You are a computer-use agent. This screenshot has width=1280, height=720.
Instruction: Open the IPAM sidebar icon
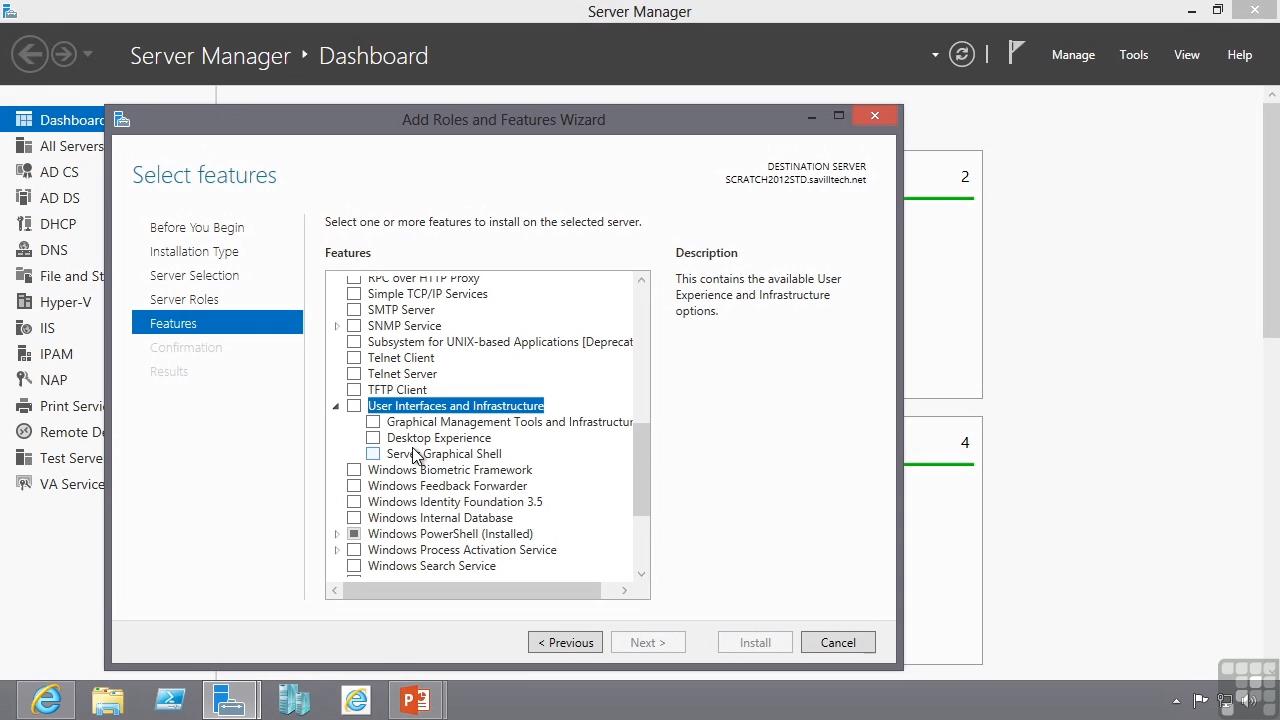pos(24,354)
